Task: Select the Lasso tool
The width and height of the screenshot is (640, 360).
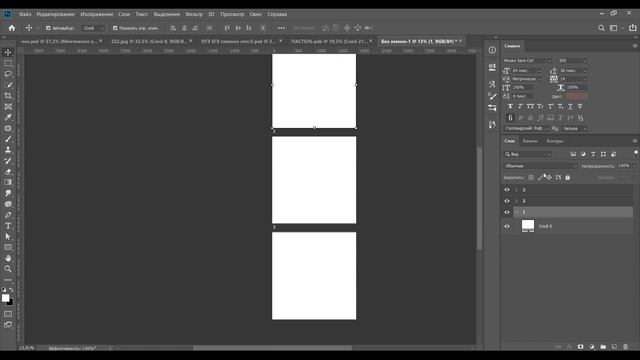Action: [x=8, y=74]
